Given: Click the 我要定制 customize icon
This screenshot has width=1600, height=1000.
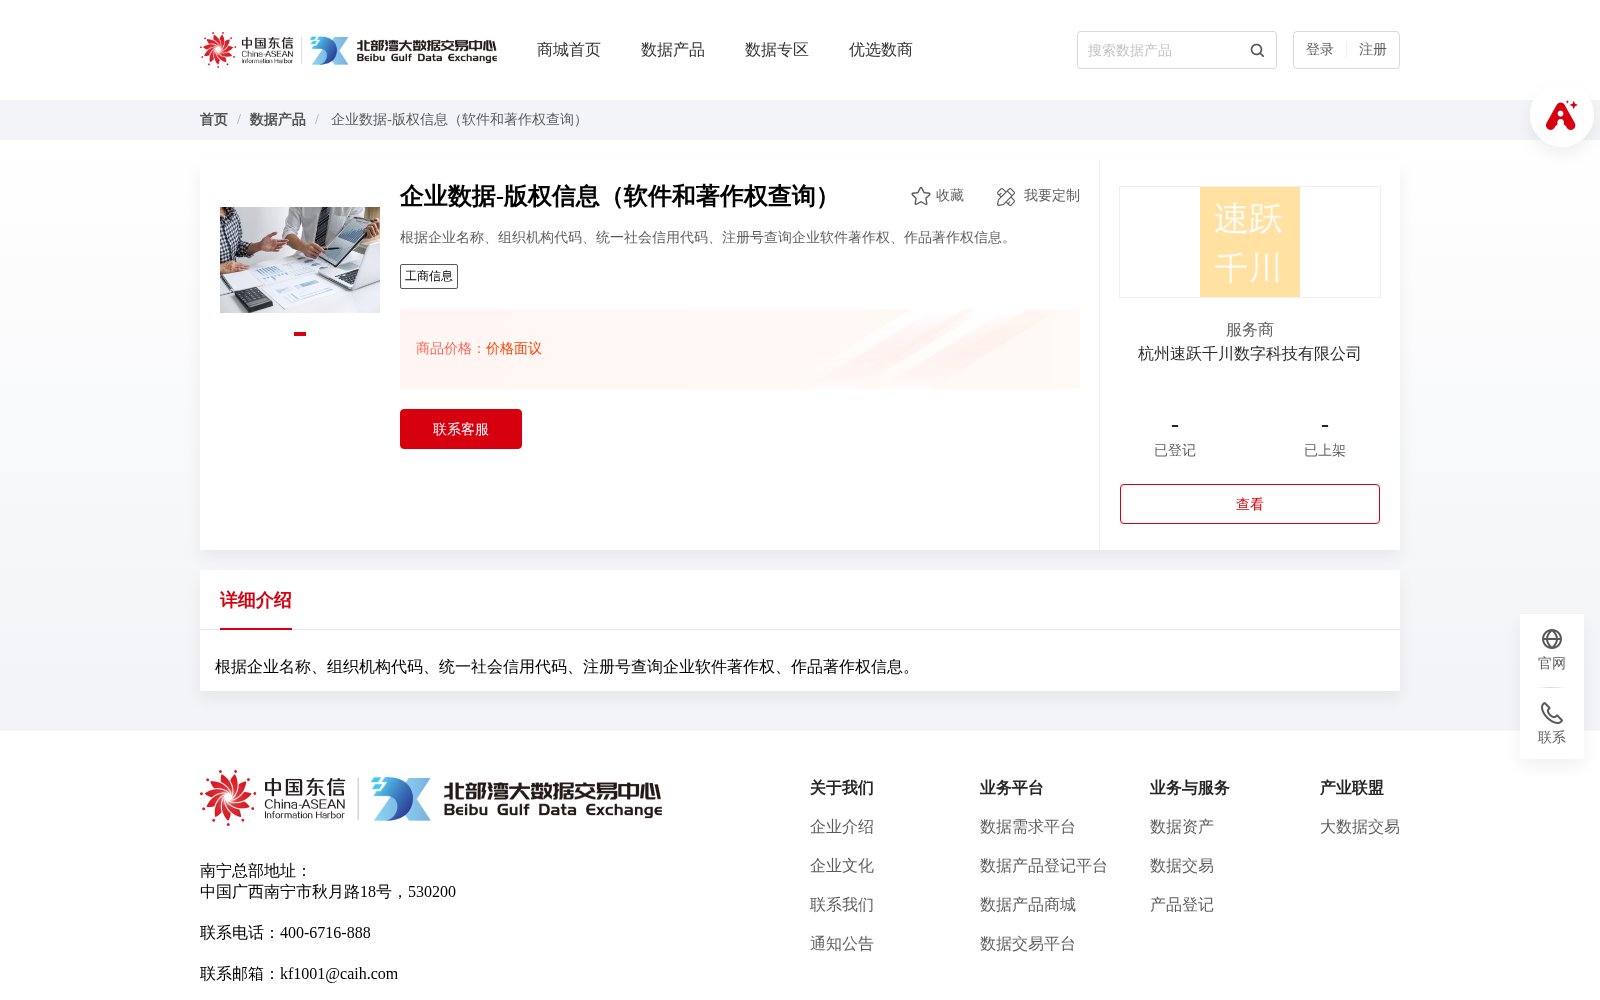Looking at the screenshot, I should tap(1006, 197).
